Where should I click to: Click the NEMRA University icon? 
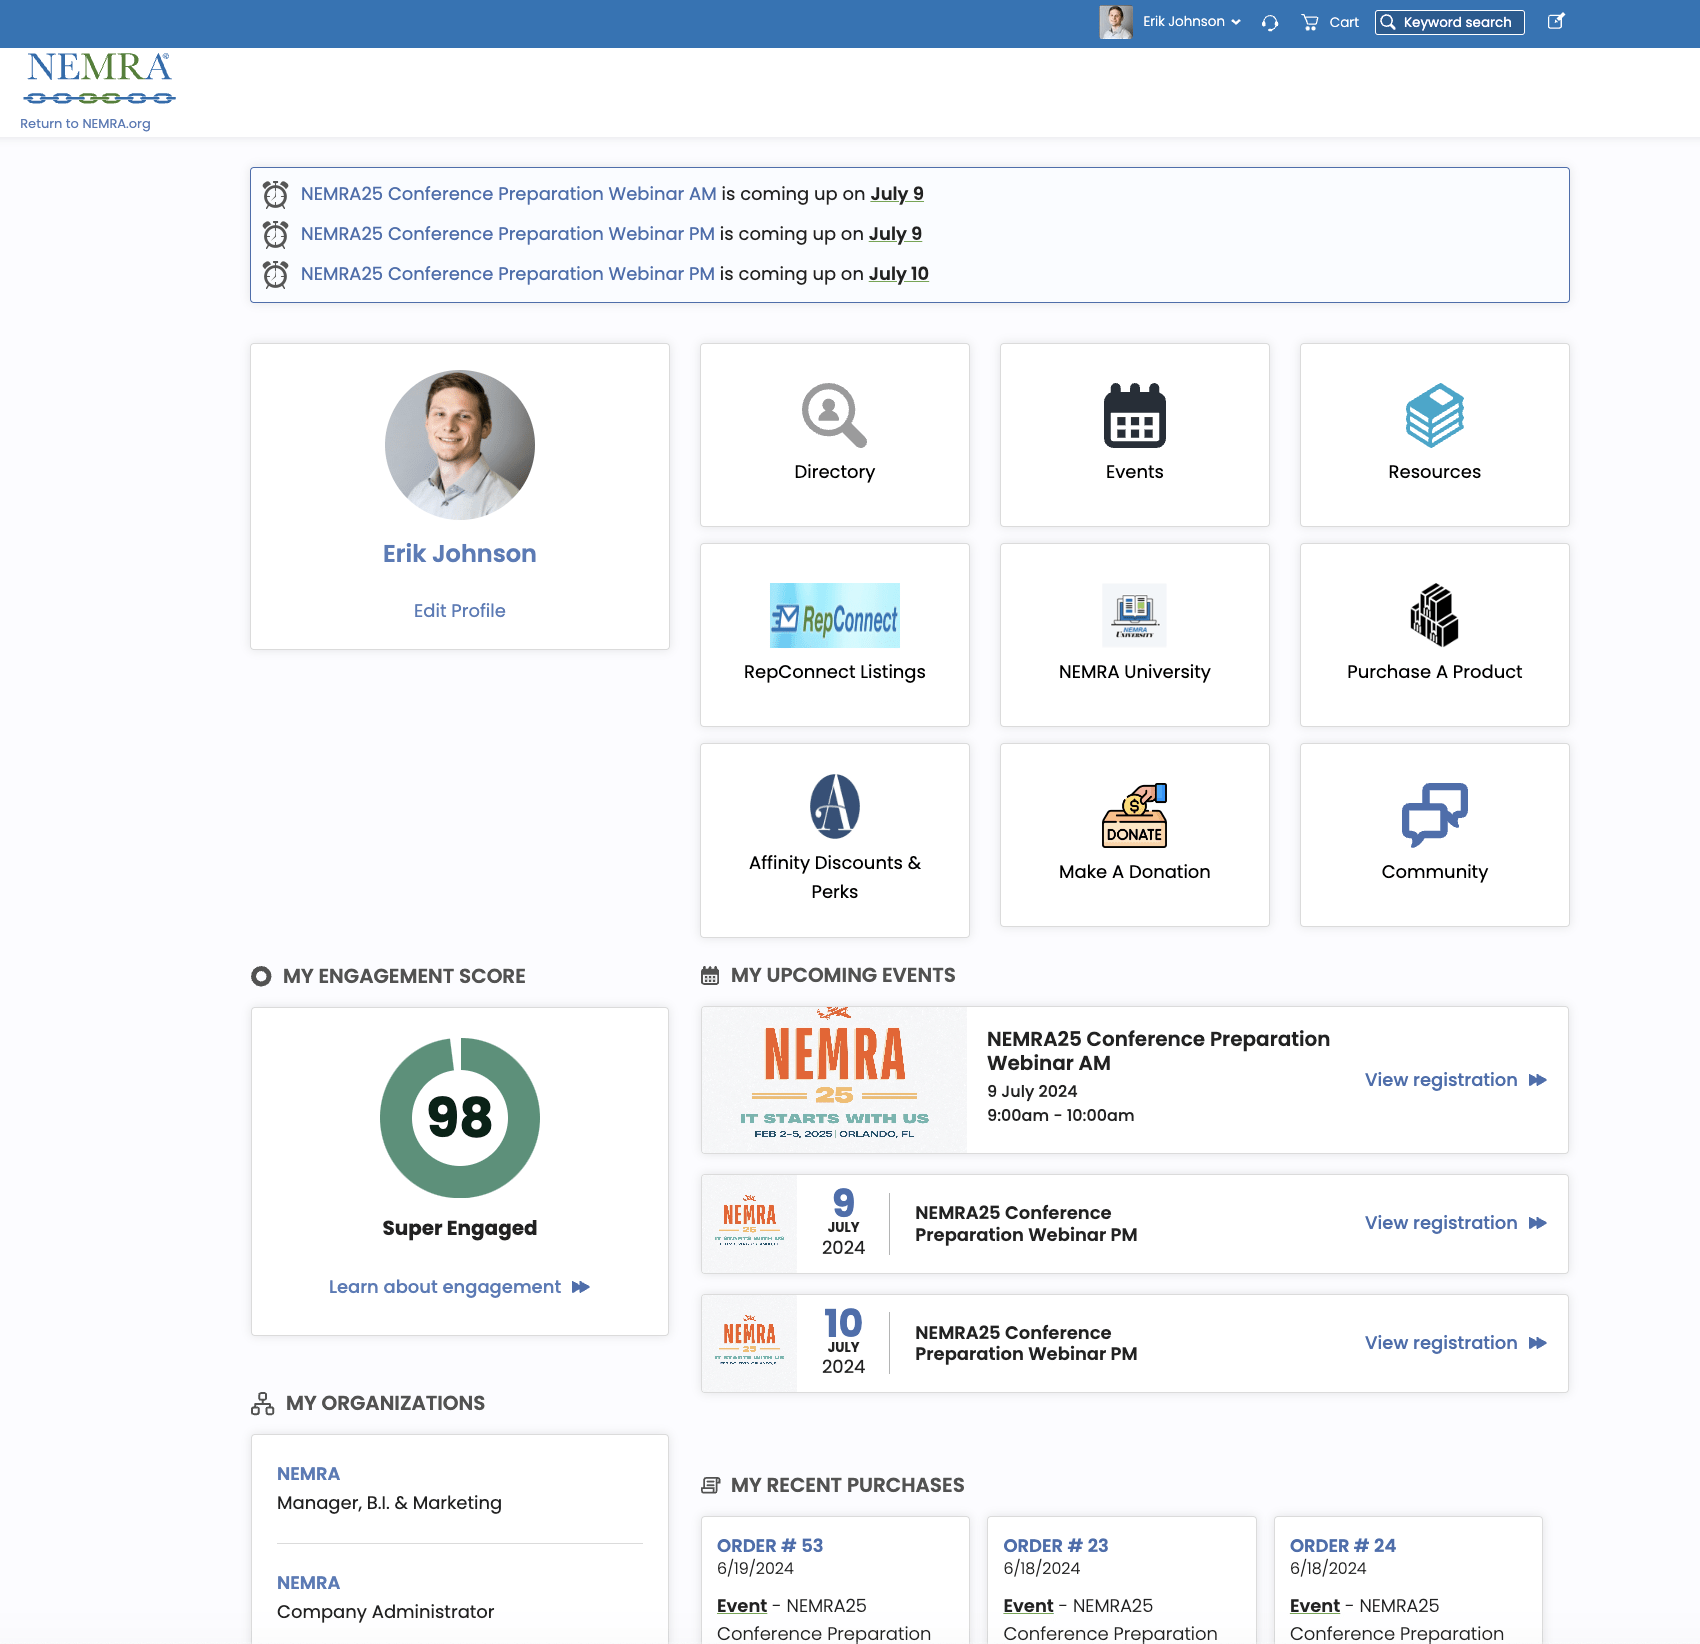click(x=1134, y=616)
